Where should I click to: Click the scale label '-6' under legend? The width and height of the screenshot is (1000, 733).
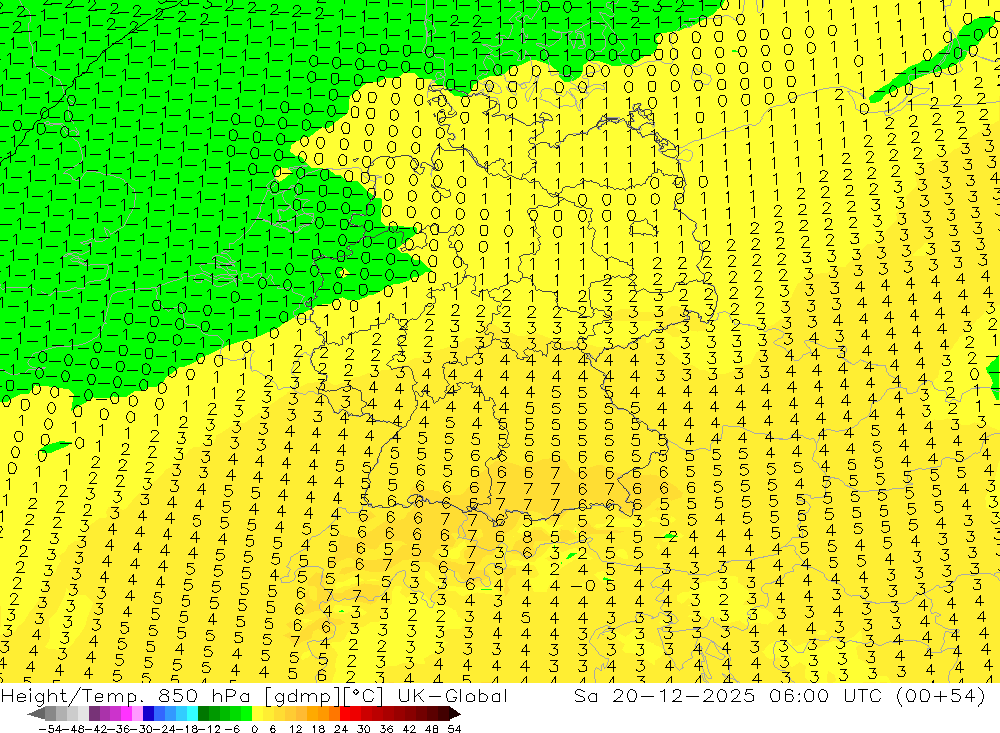233,729
